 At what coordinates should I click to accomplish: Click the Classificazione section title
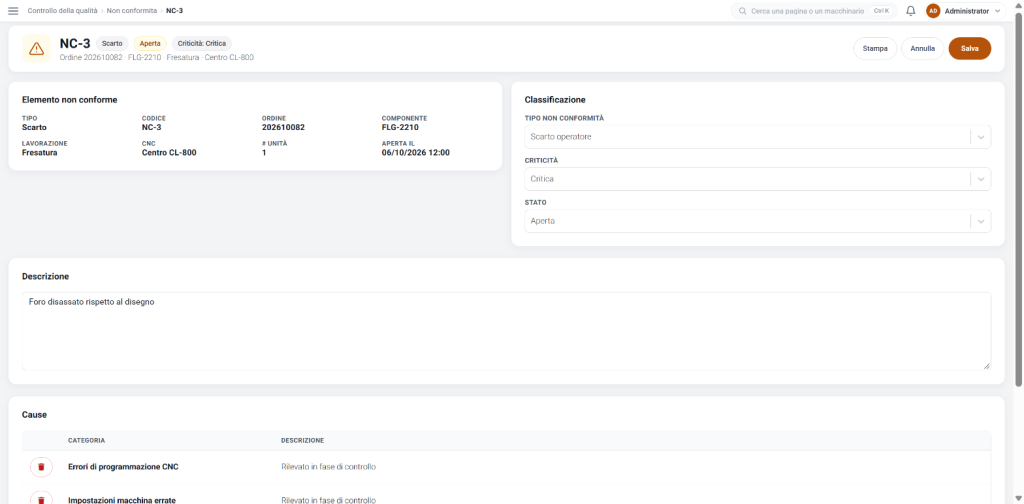[x=555, y=100]
